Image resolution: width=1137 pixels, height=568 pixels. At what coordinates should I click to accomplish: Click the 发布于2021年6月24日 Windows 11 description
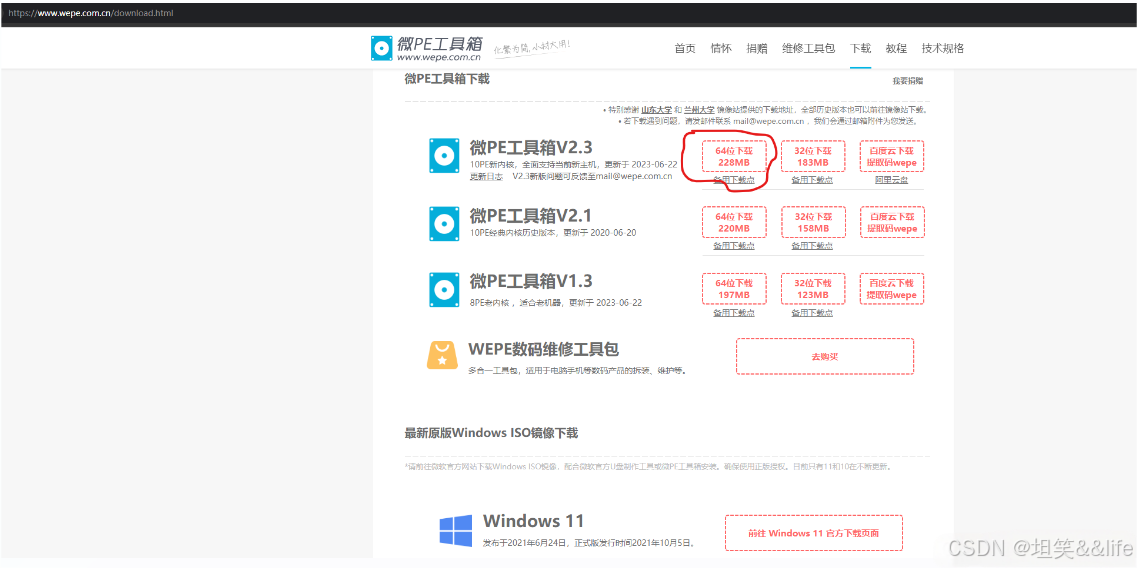[x=589, y=542]
